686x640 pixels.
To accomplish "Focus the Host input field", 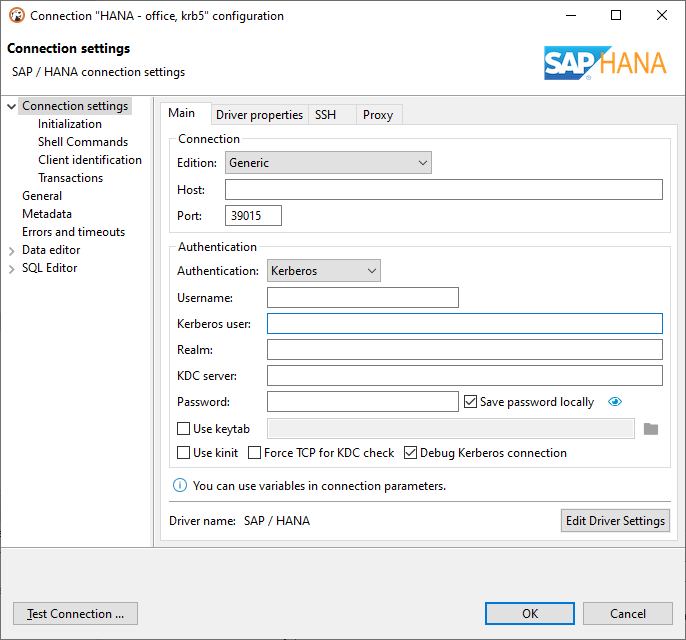I will 444,189.
